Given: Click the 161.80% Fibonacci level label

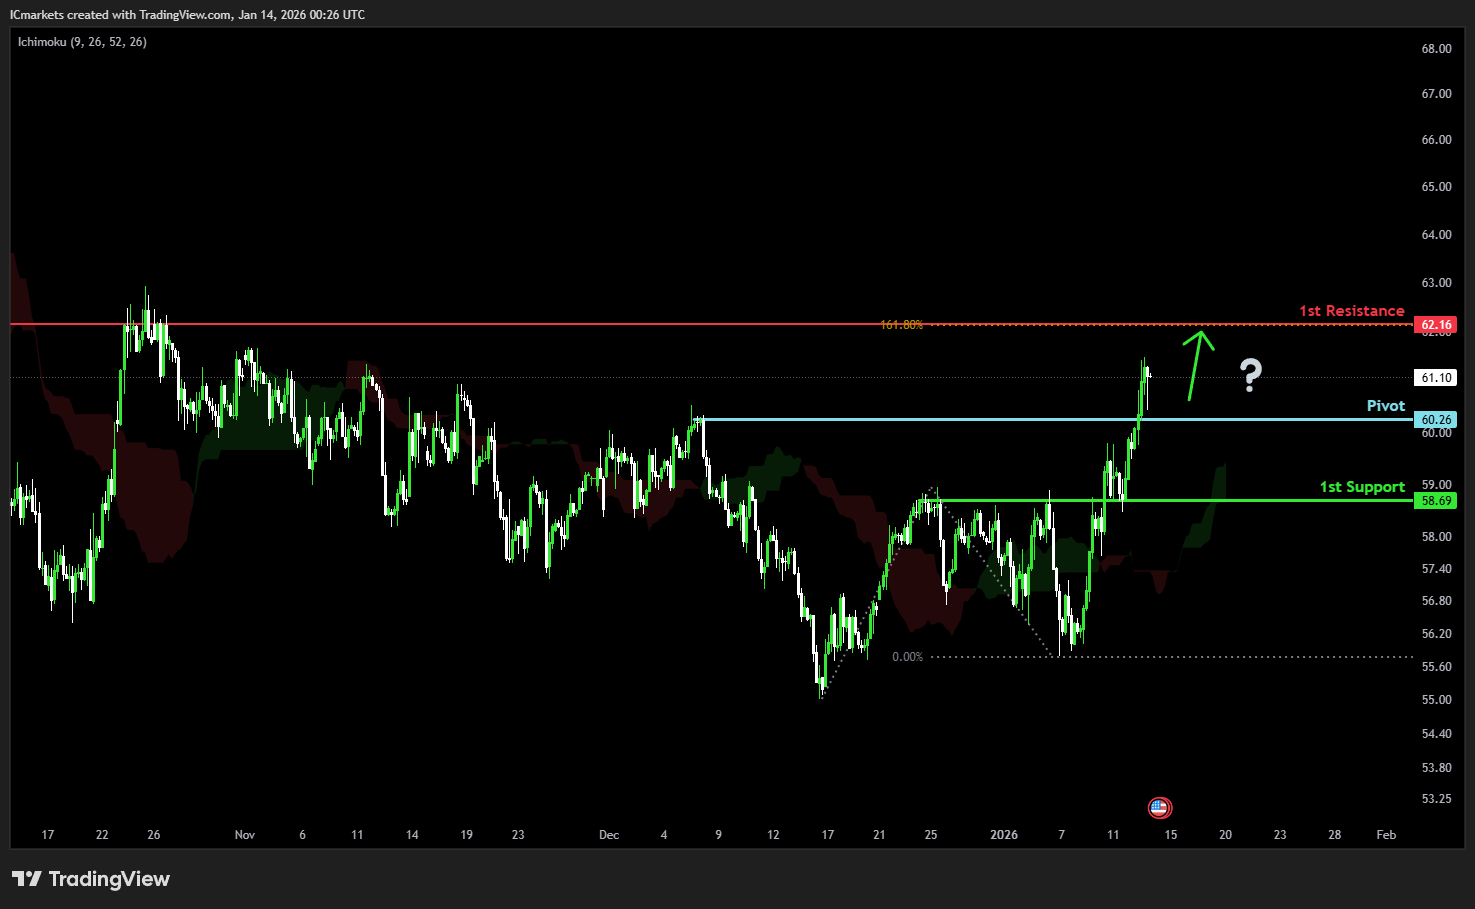Looking at the screenshot, I should 901,325.
